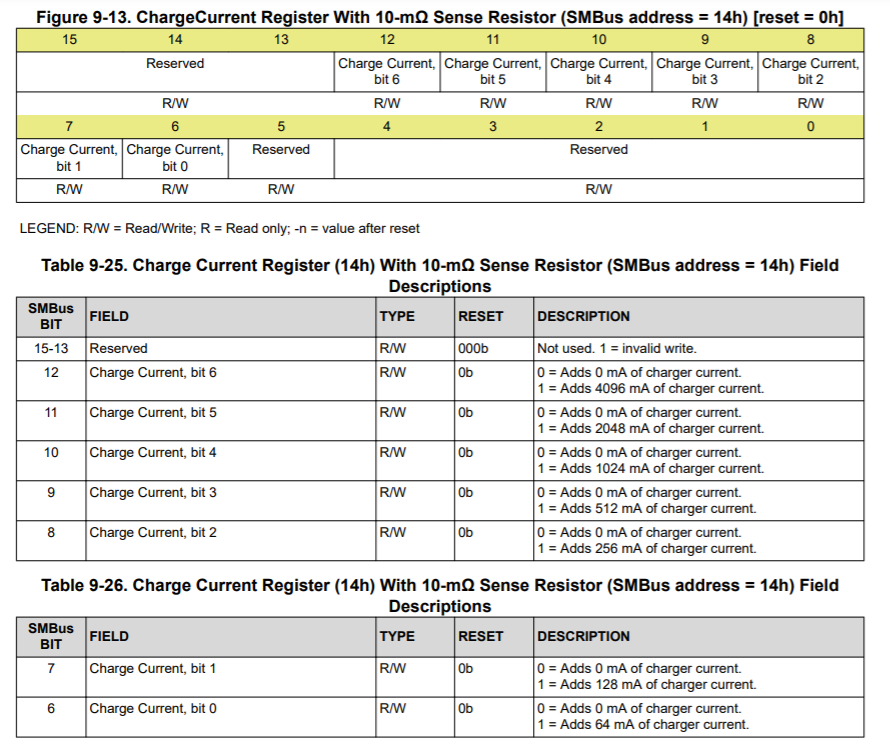This screenshot has height=751, width=890.
Task: Click the Charge Current bit 0 row
Action: (150, 708)
